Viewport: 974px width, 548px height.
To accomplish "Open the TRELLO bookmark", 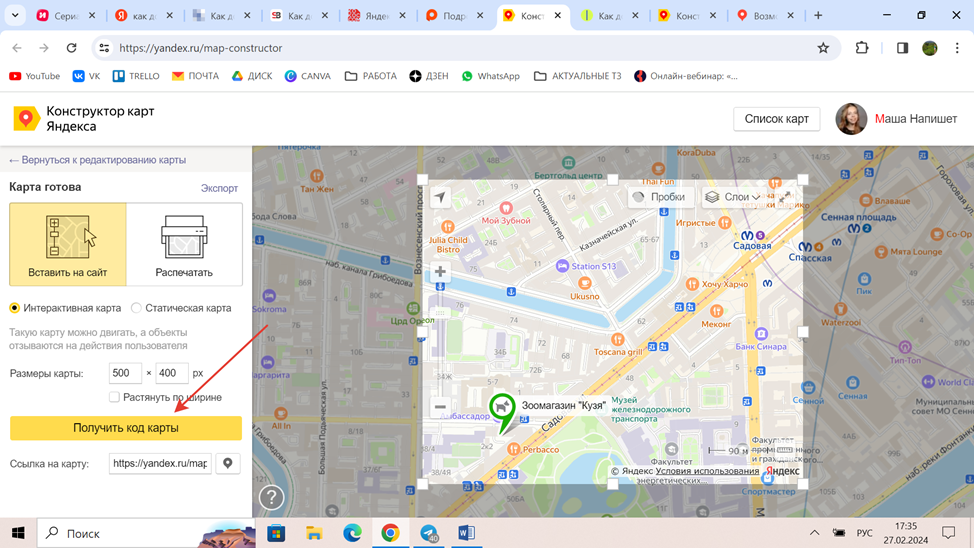I will pos(136,76).
